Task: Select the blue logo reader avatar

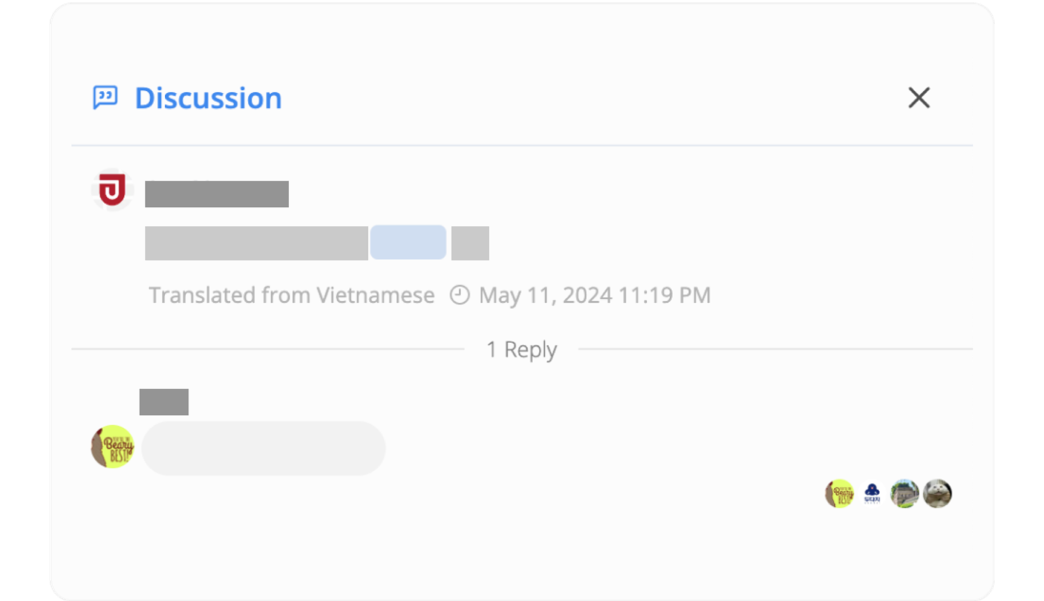Action: (872, 494)
